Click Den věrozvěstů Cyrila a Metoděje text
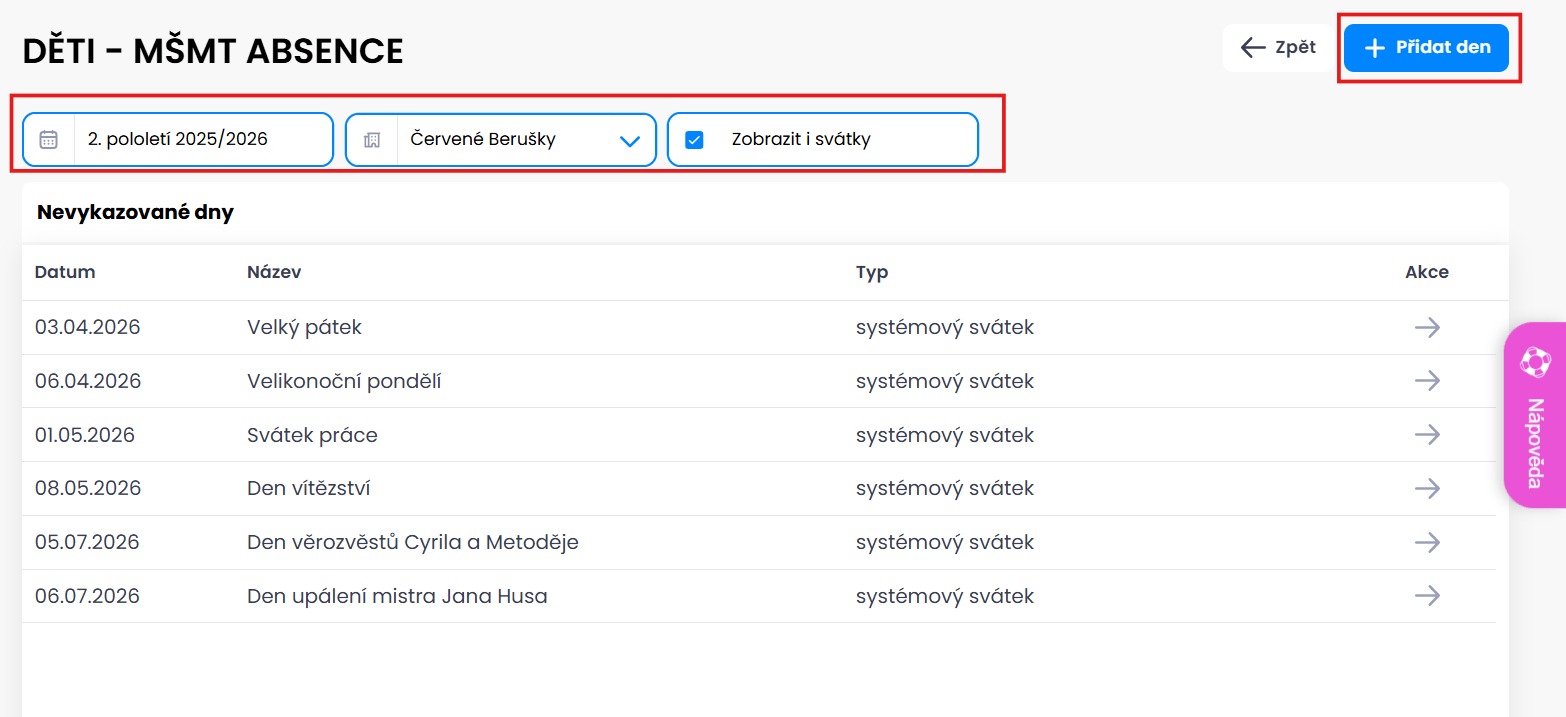This screenshot has width=1566, height=717. click(413, 542)
